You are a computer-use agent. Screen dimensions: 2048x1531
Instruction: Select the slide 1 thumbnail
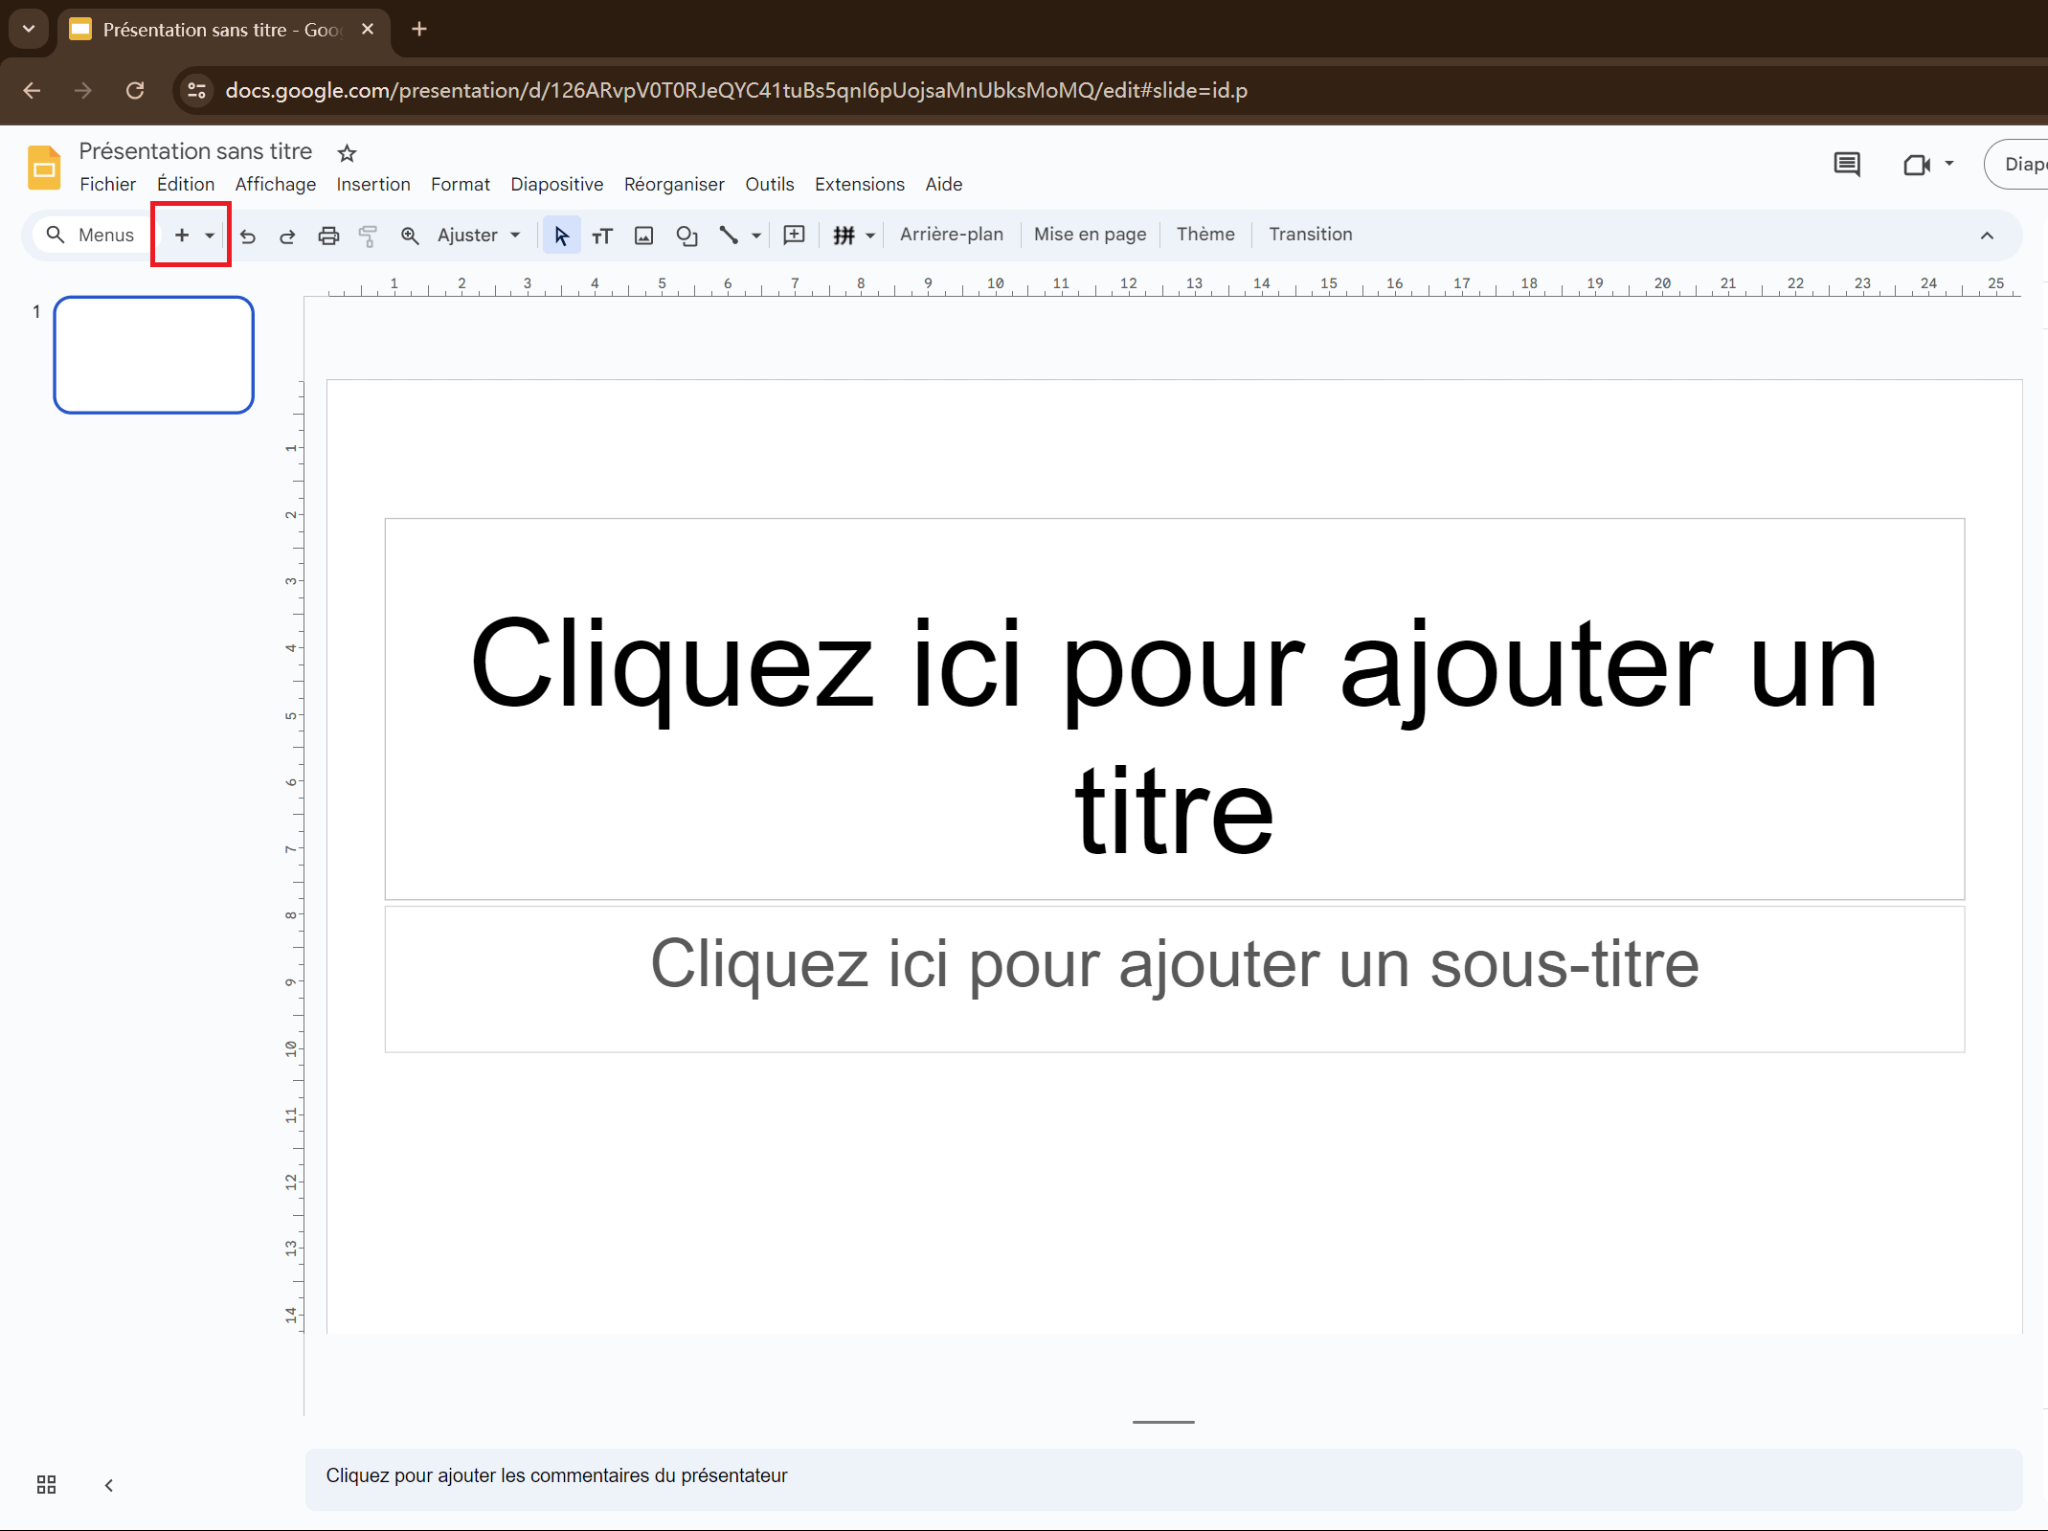154,355
